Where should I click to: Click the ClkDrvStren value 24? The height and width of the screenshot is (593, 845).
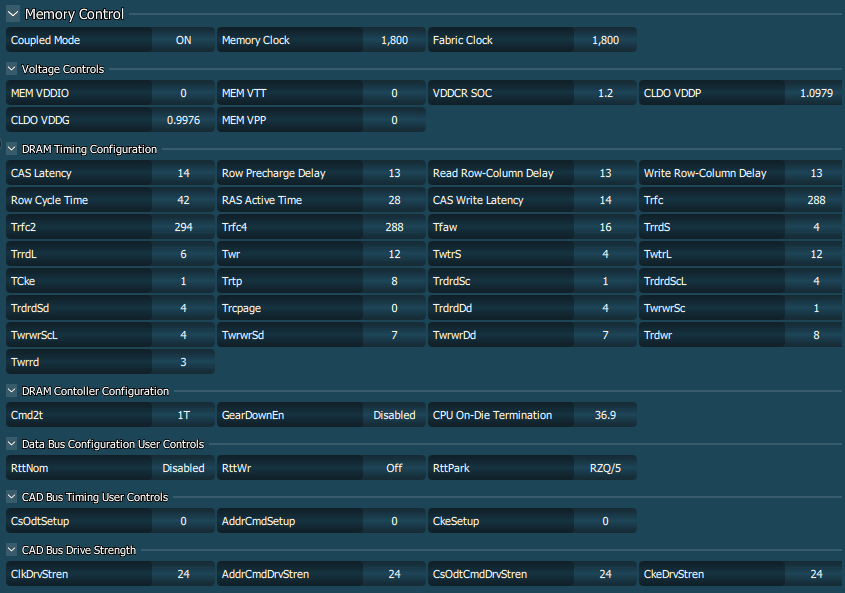click(x=183, y=574)
